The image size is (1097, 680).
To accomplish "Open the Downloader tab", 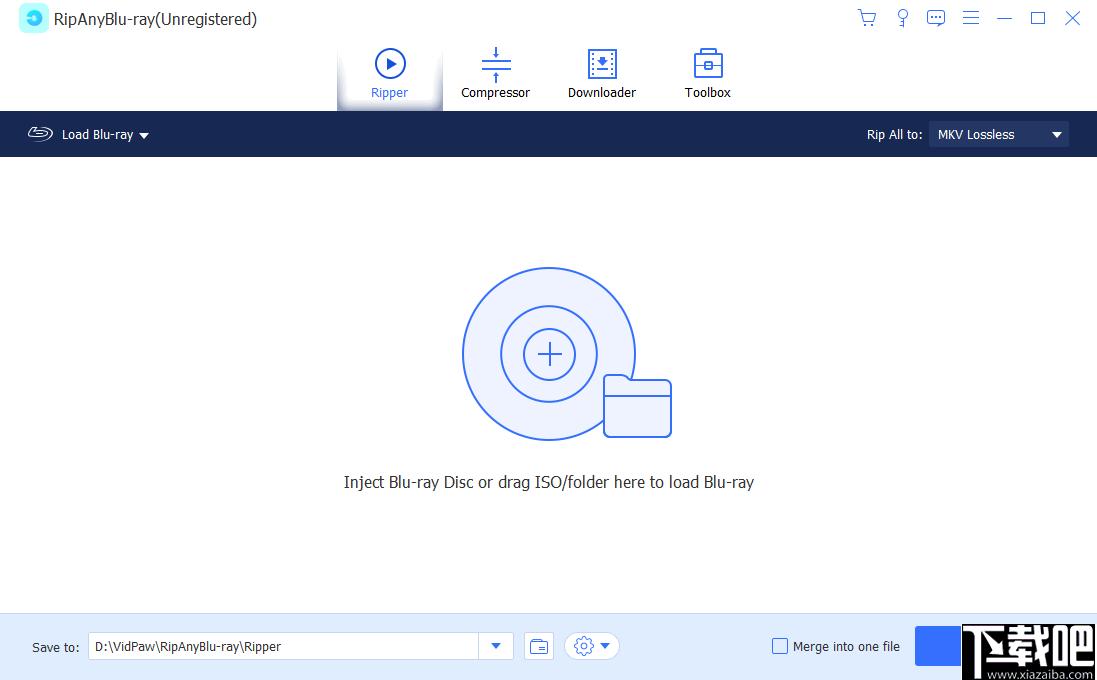I will [602, 74].
